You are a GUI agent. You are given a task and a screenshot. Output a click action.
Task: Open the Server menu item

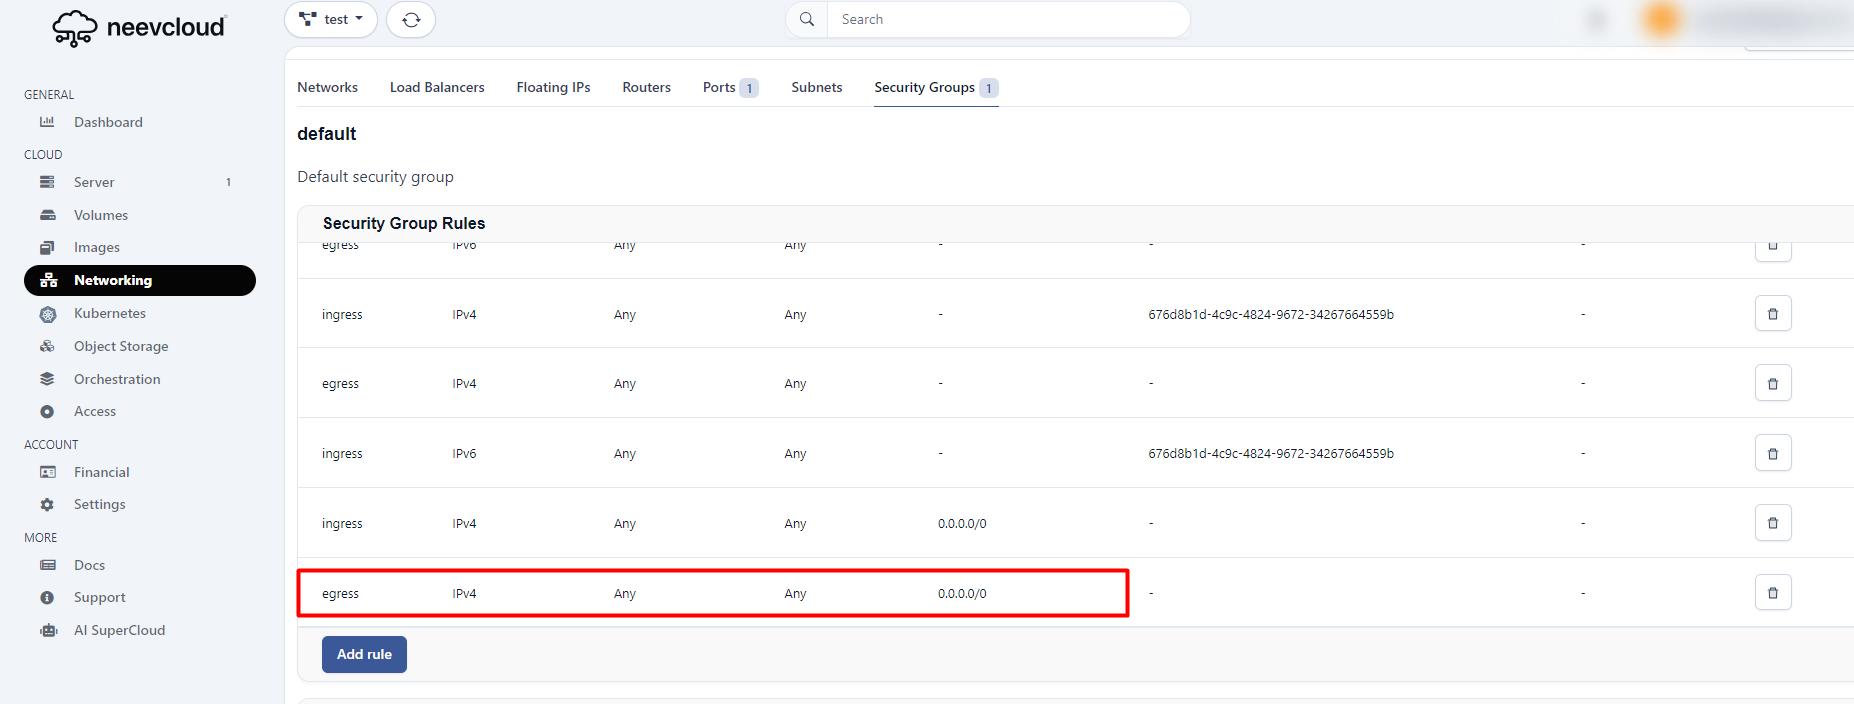click(x=94, y=182)
